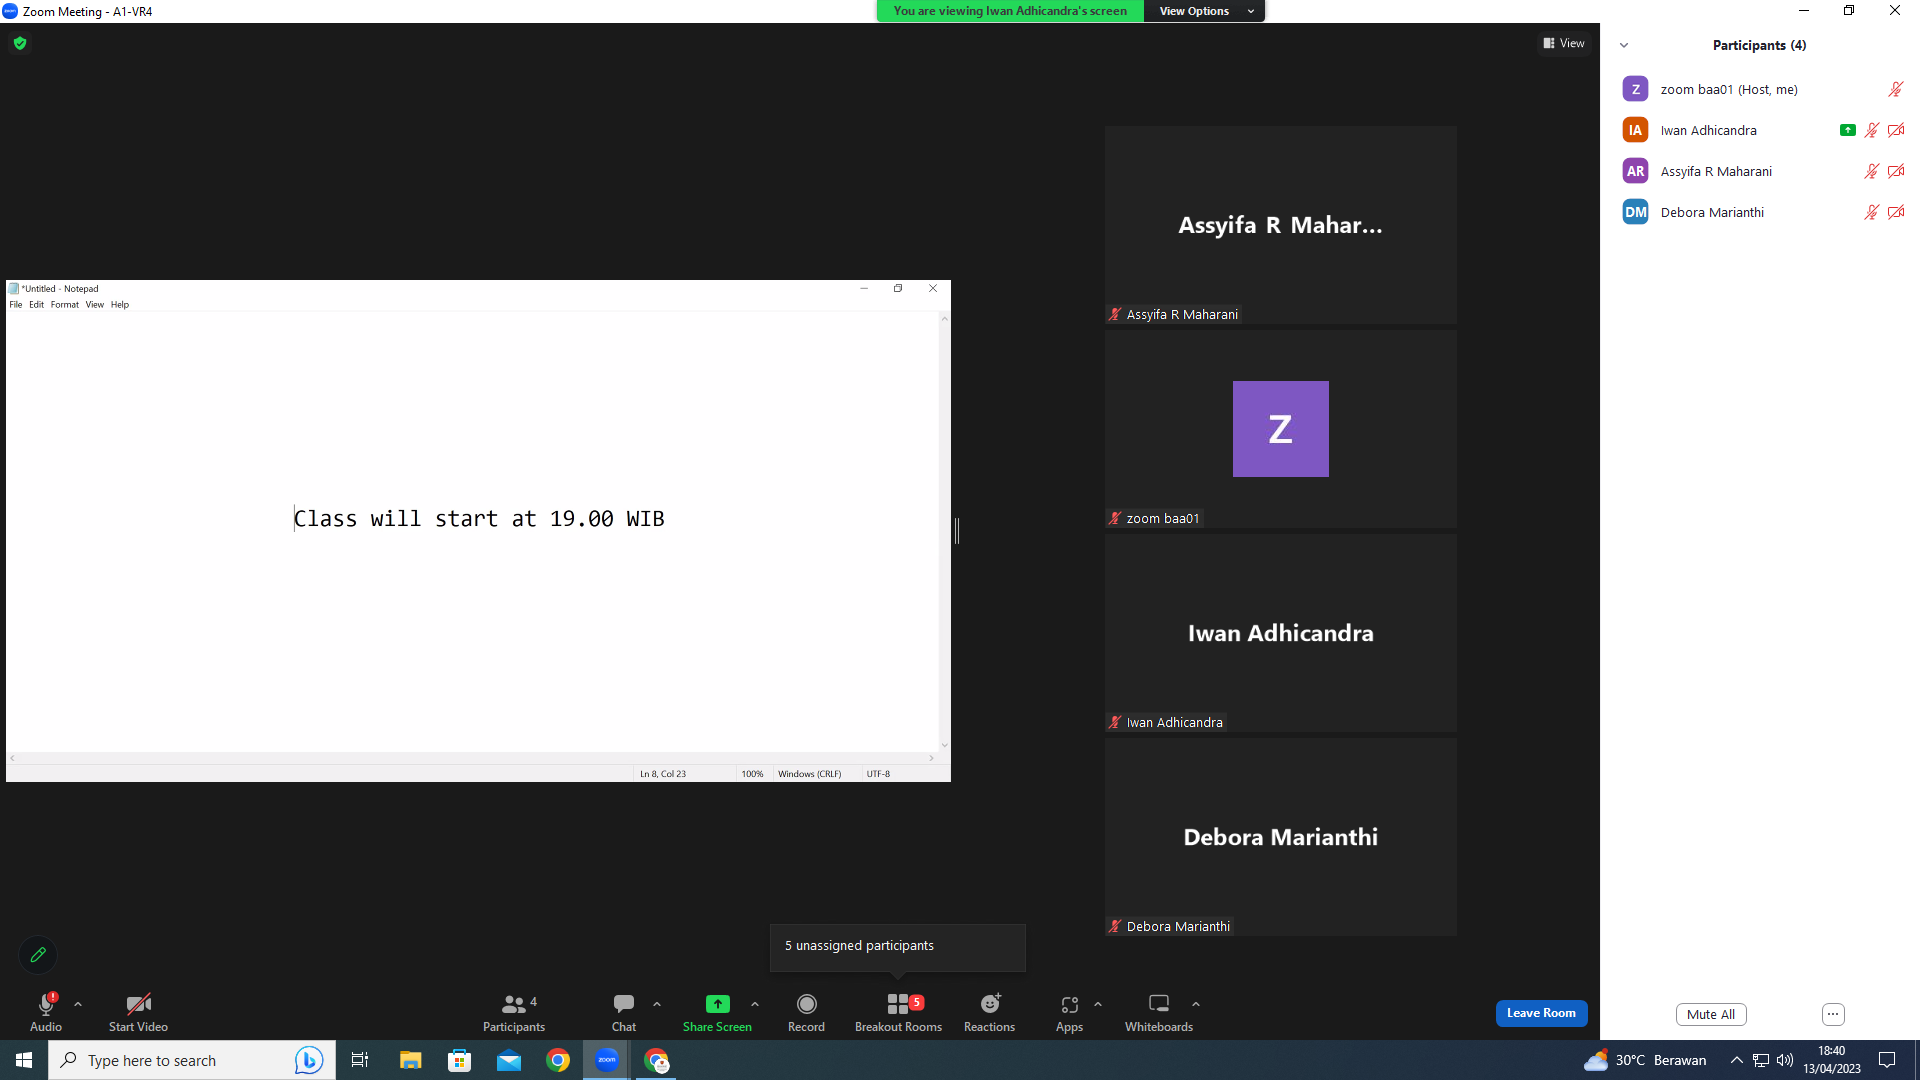1920x1080 pixels.
Task: Switch to Zoom in taskbar
Action: (607, 1060)
